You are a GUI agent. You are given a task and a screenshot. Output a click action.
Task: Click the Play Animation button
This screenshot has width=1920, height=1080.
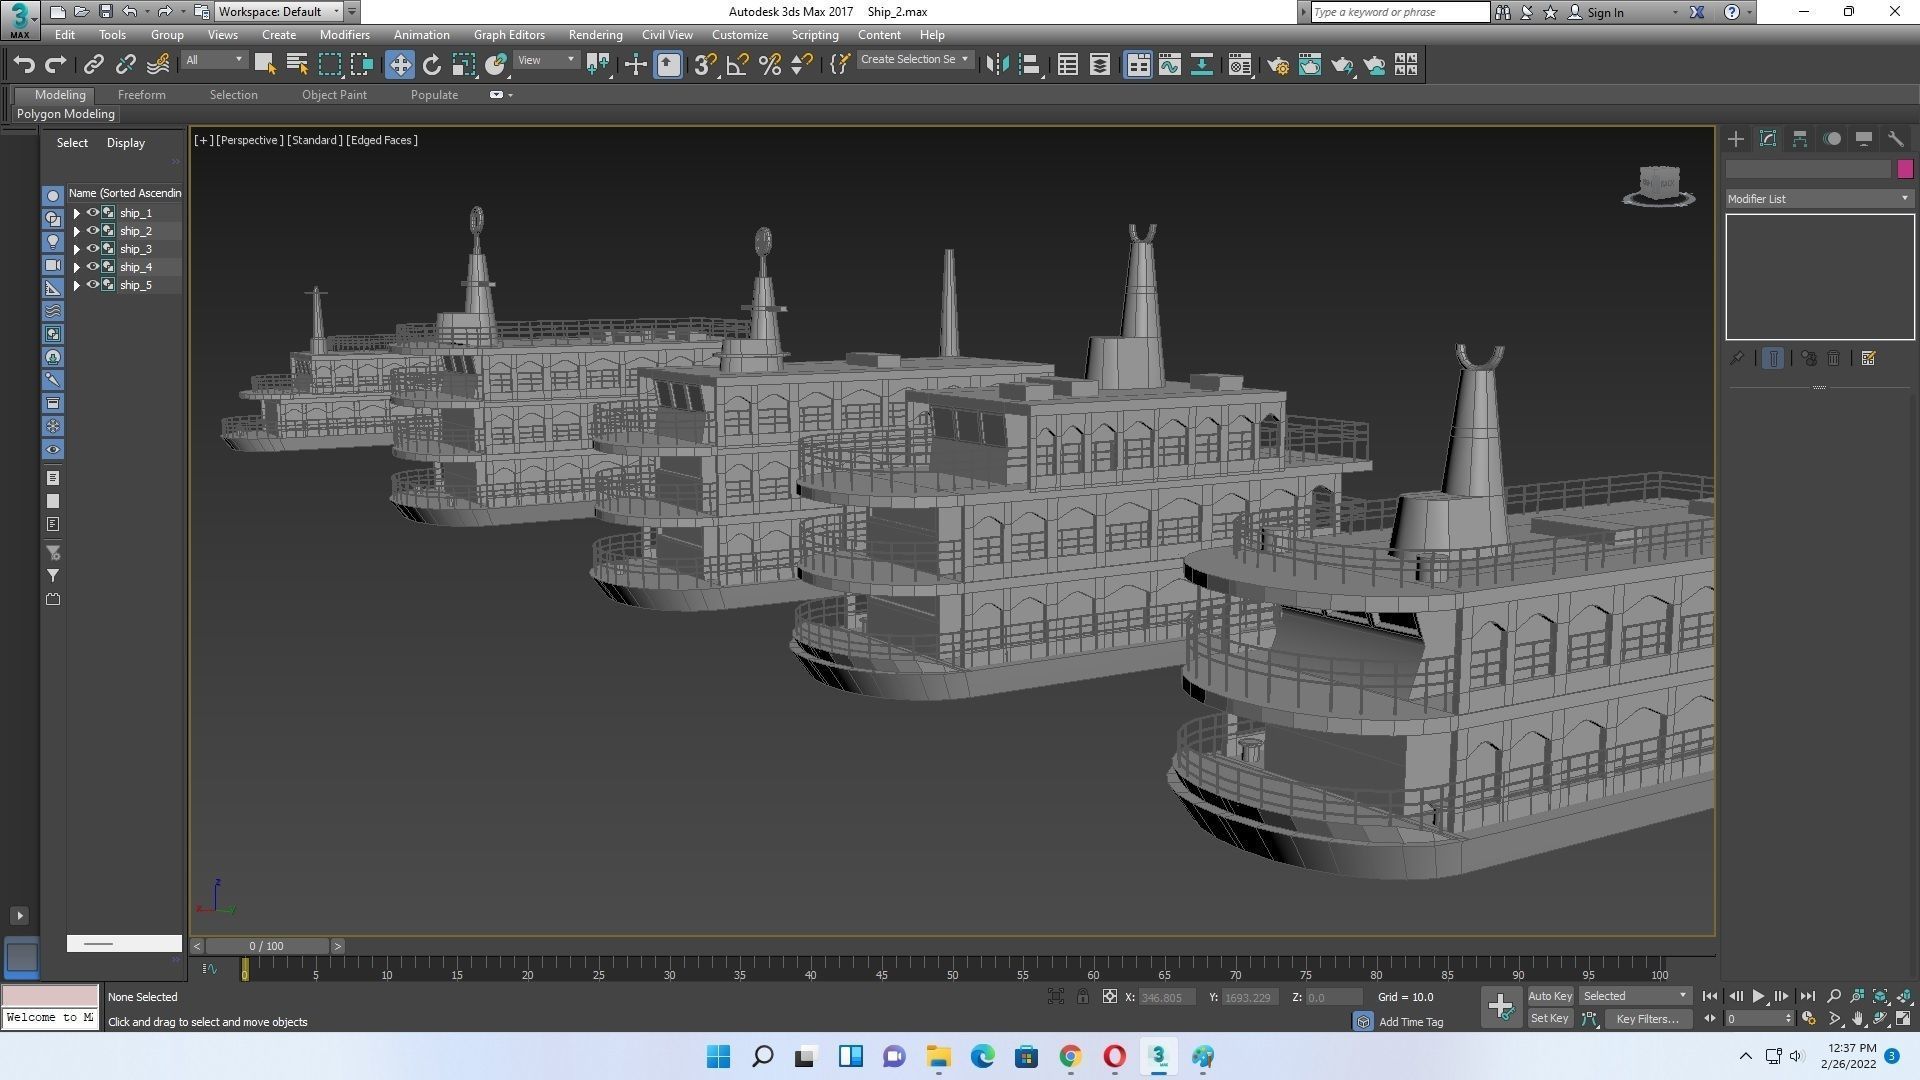[1758, 996]
